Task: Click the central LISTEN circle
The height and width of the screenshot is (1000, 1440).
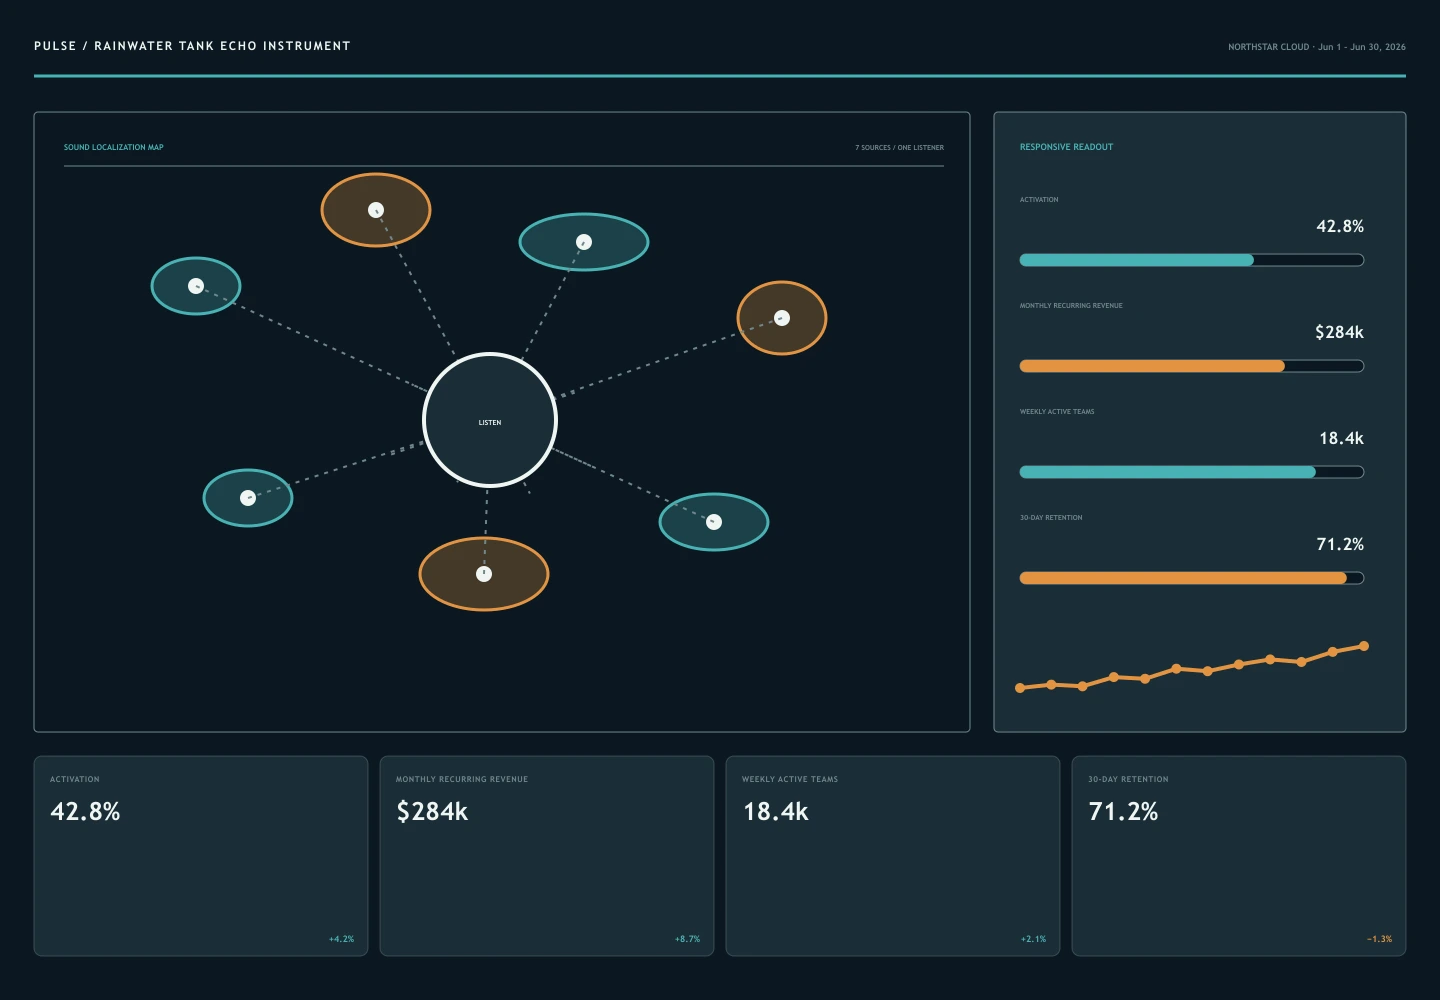Action: point(490,420)
